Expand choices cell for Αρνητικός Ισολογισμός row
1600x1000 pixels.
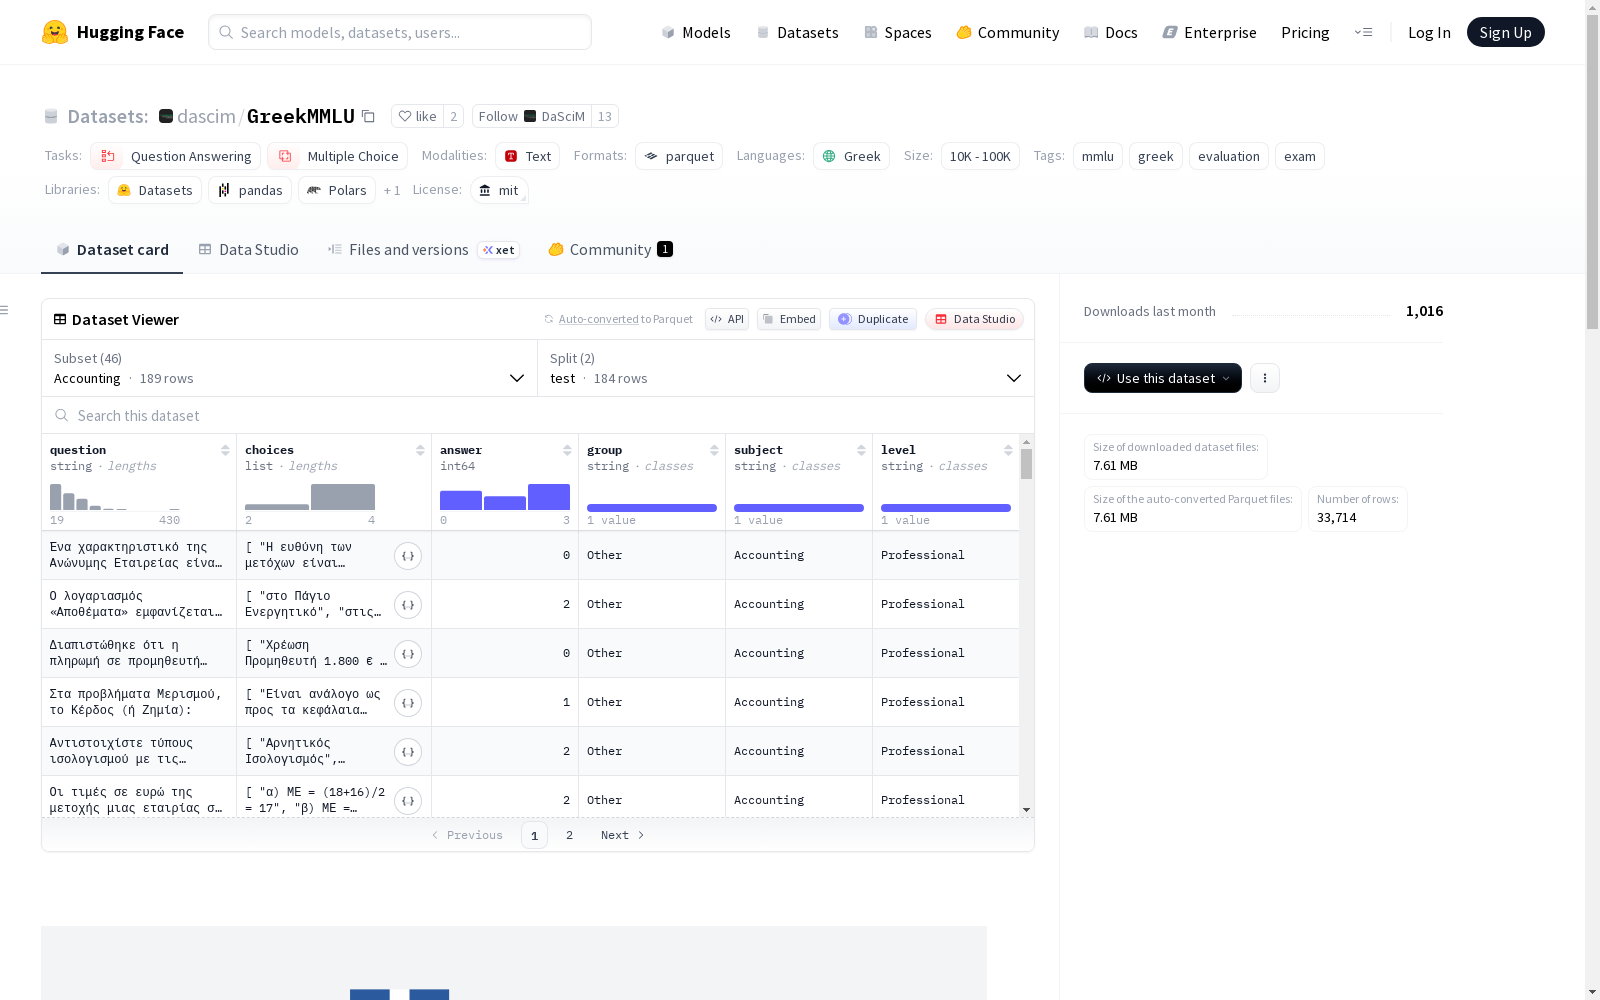(x=408, y=752)
